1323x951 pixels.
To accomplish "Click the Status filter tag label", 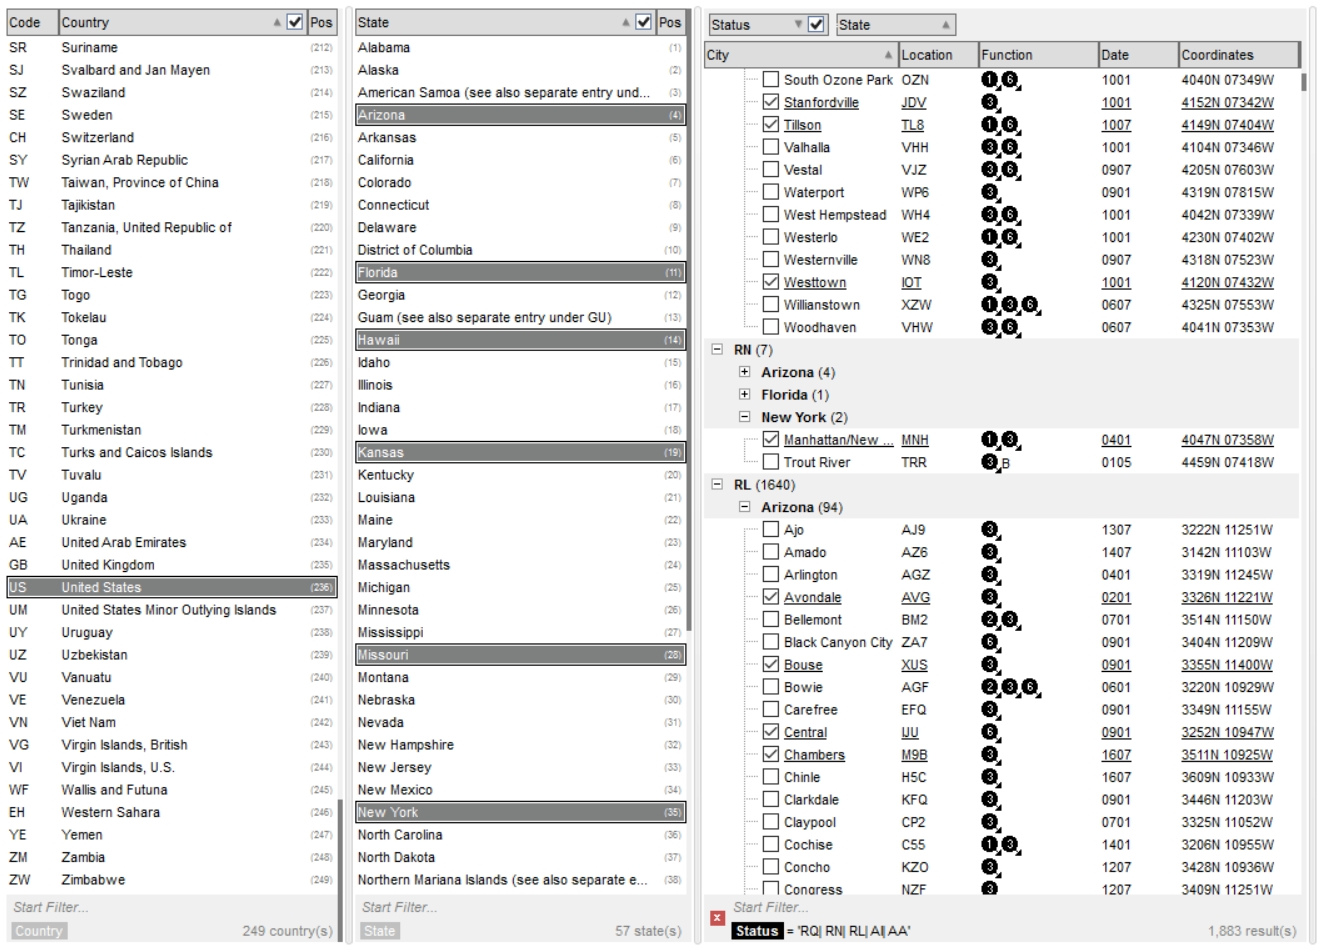I will click(x=756, y=931).
